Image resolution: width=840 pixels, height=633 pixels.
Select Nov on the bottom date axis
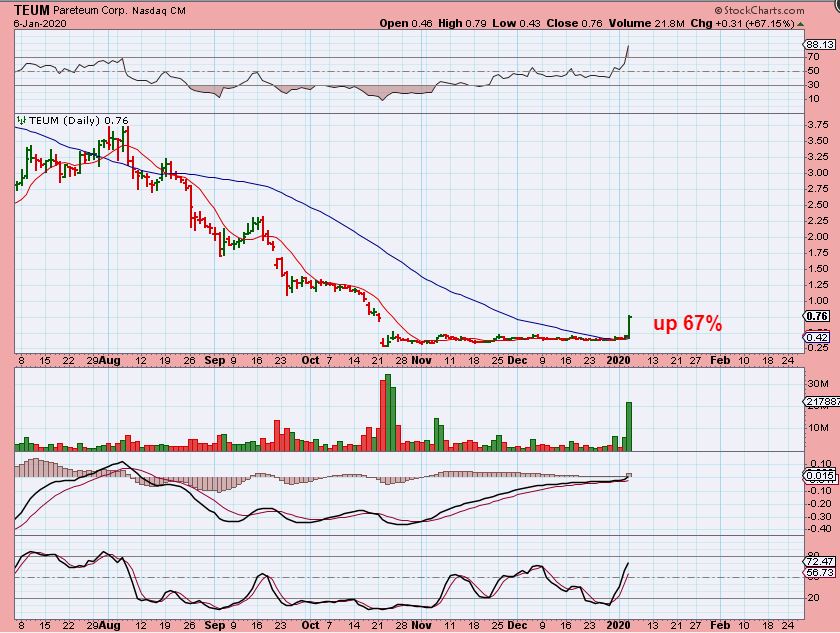(x=422, y=625)
